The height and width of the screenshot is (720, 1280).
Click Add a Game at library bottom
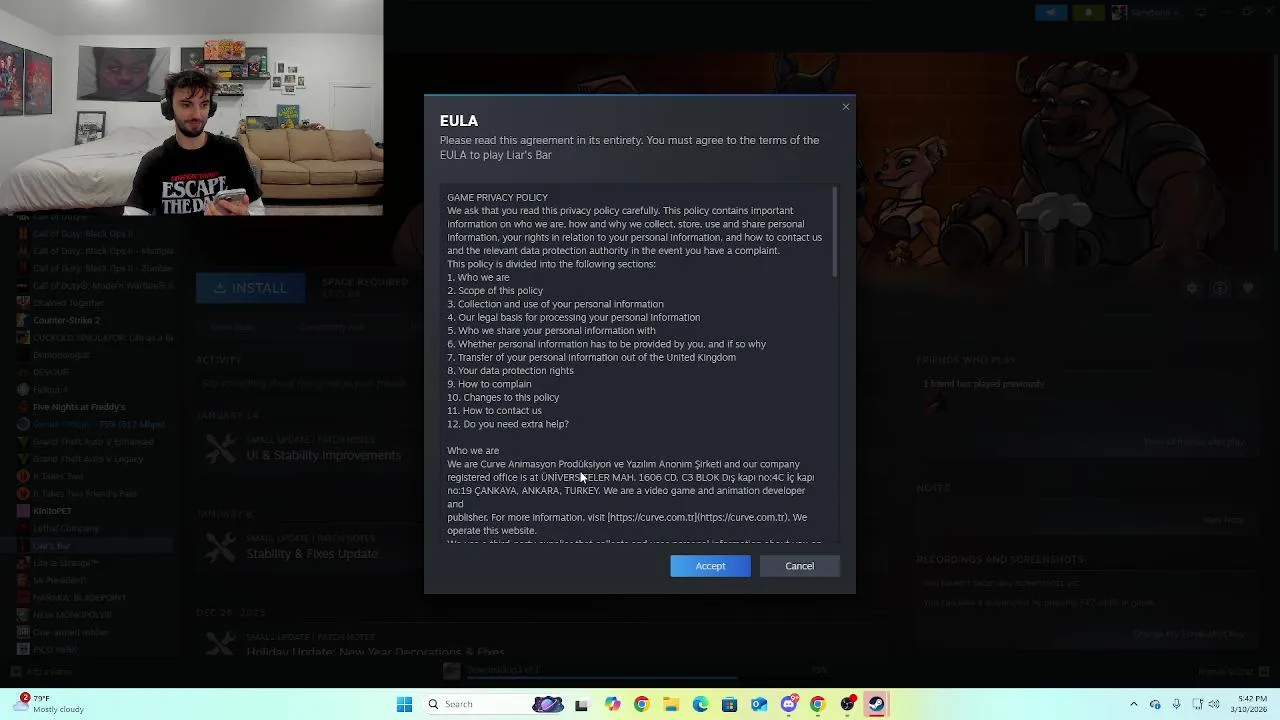pos(42,671)
